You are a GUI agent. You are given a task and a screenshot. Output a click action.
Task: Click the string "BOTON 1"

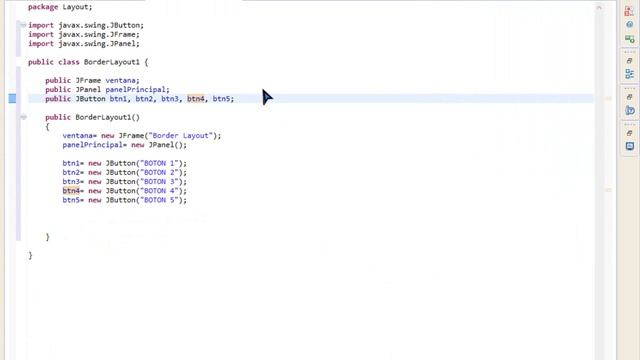point(159,163)
